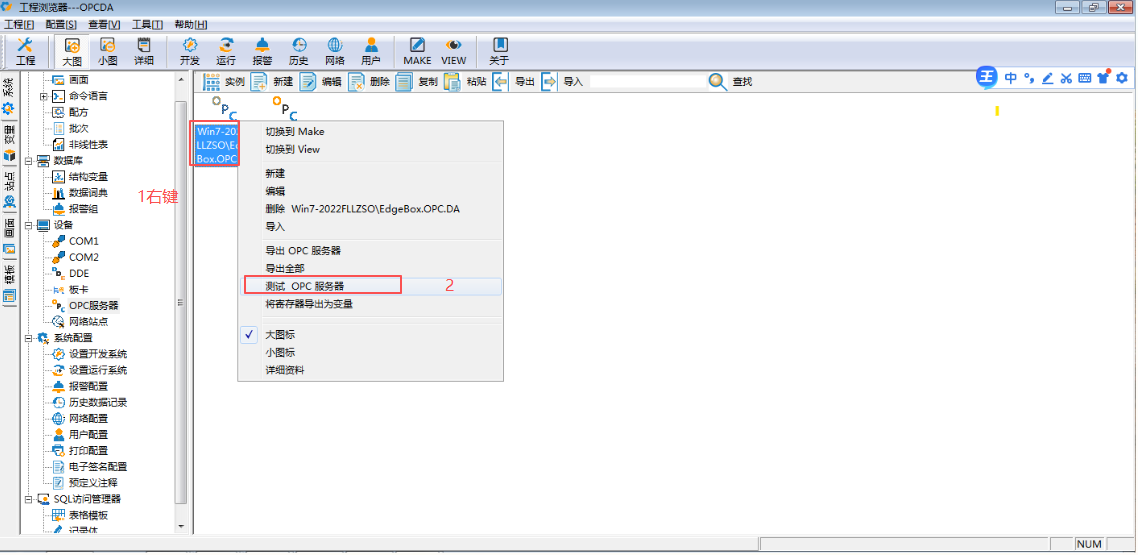Click the 运行 run toolbar icon
This screenshot has height=555, width=1138.
pyautogui.click(x=226, y=46)
